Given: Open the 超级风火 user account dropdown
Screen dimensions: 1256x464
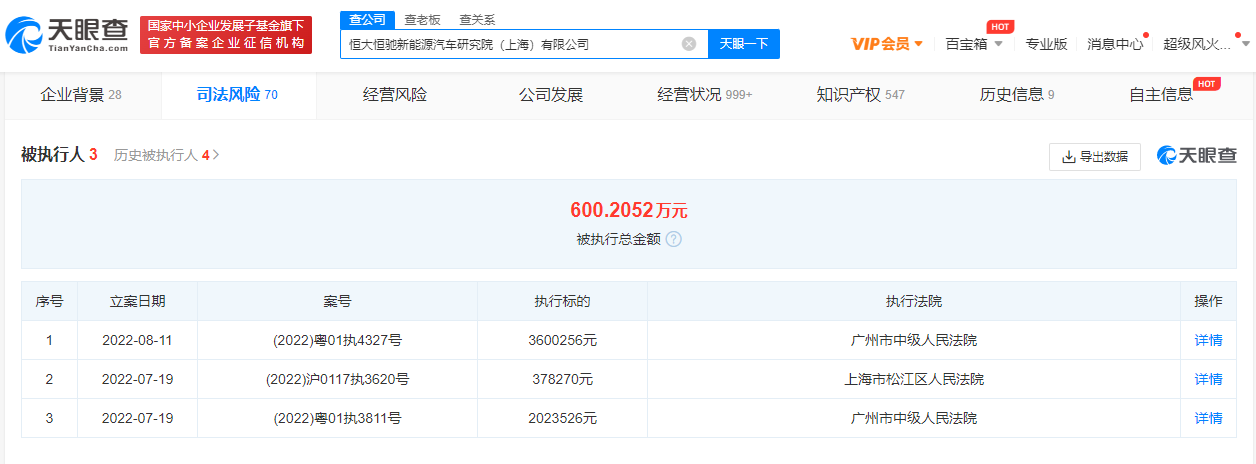Looking at the screenshot, I should coord(1206,44).
